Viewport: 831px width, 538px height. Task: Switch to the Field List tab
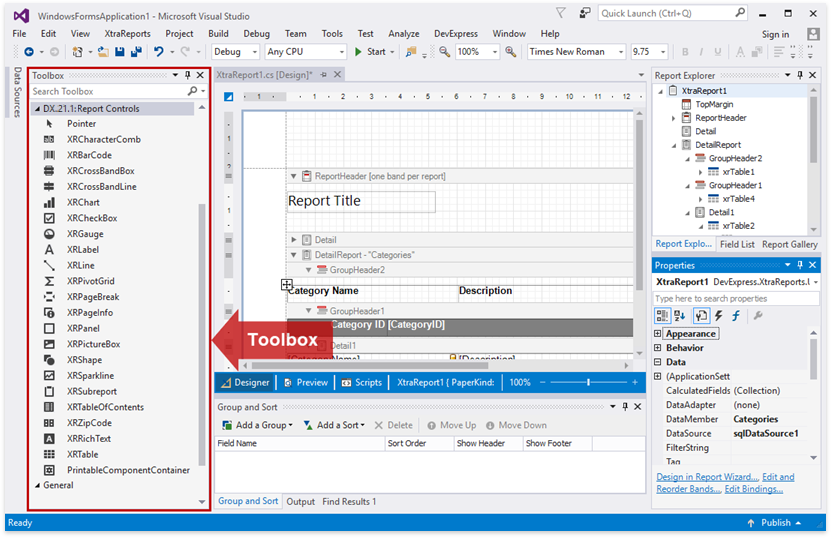click(737, 244)
